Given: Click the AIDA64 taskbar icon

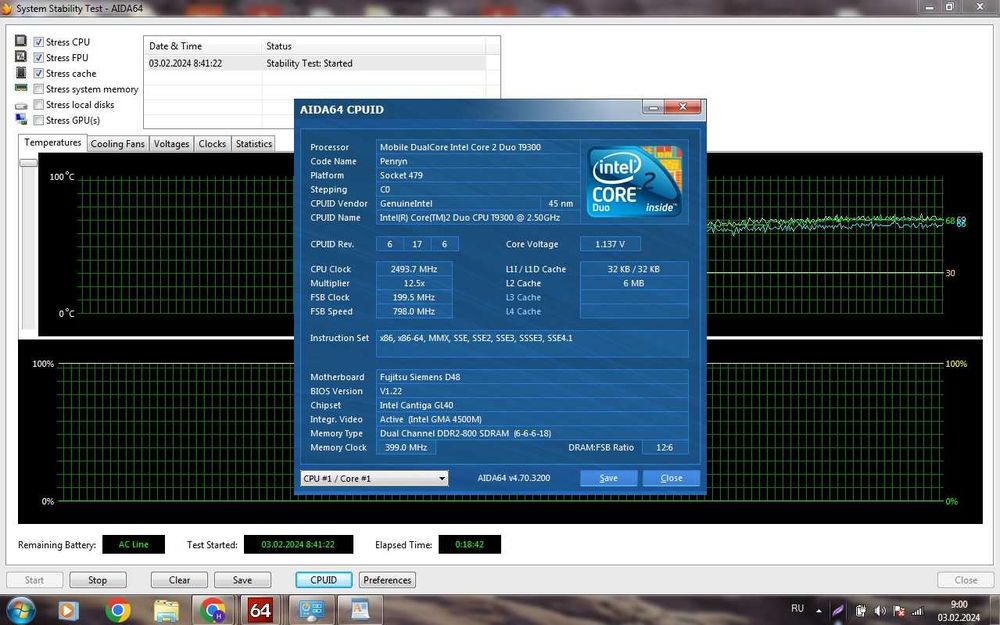Looking at the screenshot, I should (x=260, y=610).
